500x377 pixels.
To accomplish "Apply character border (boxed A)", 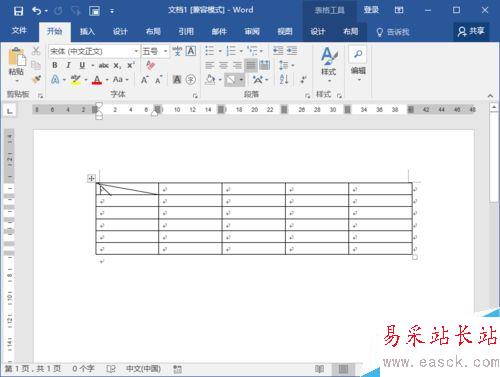I will point(191,51).
